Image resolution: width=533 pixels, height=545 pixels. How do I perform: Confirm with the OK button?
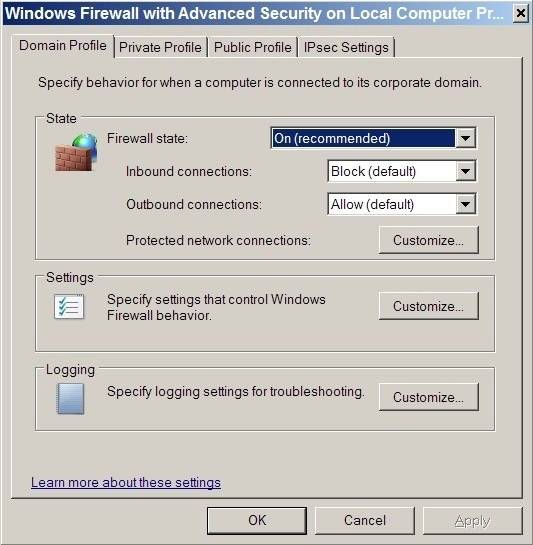point(257,521)
